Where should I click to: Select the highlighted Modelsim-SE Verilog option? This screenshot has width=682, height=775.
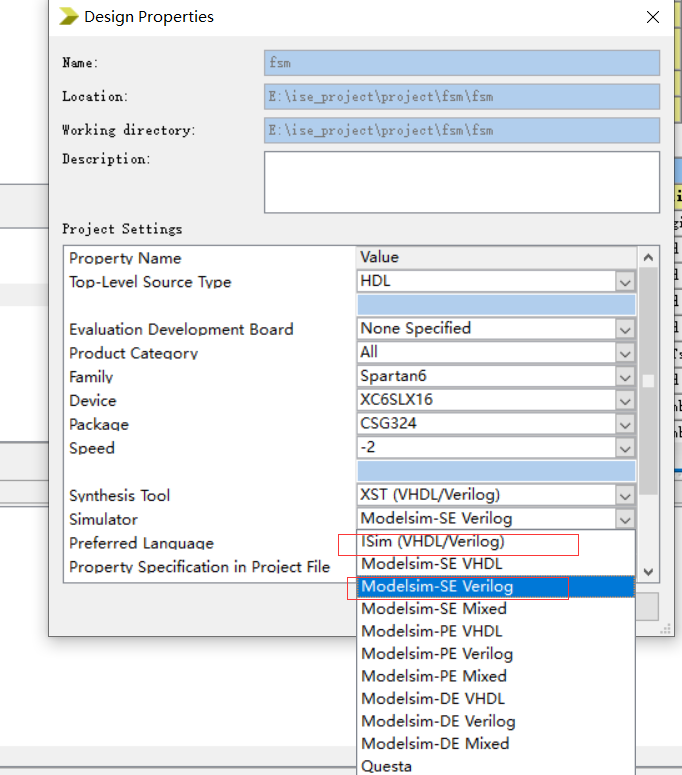point(496,587)
